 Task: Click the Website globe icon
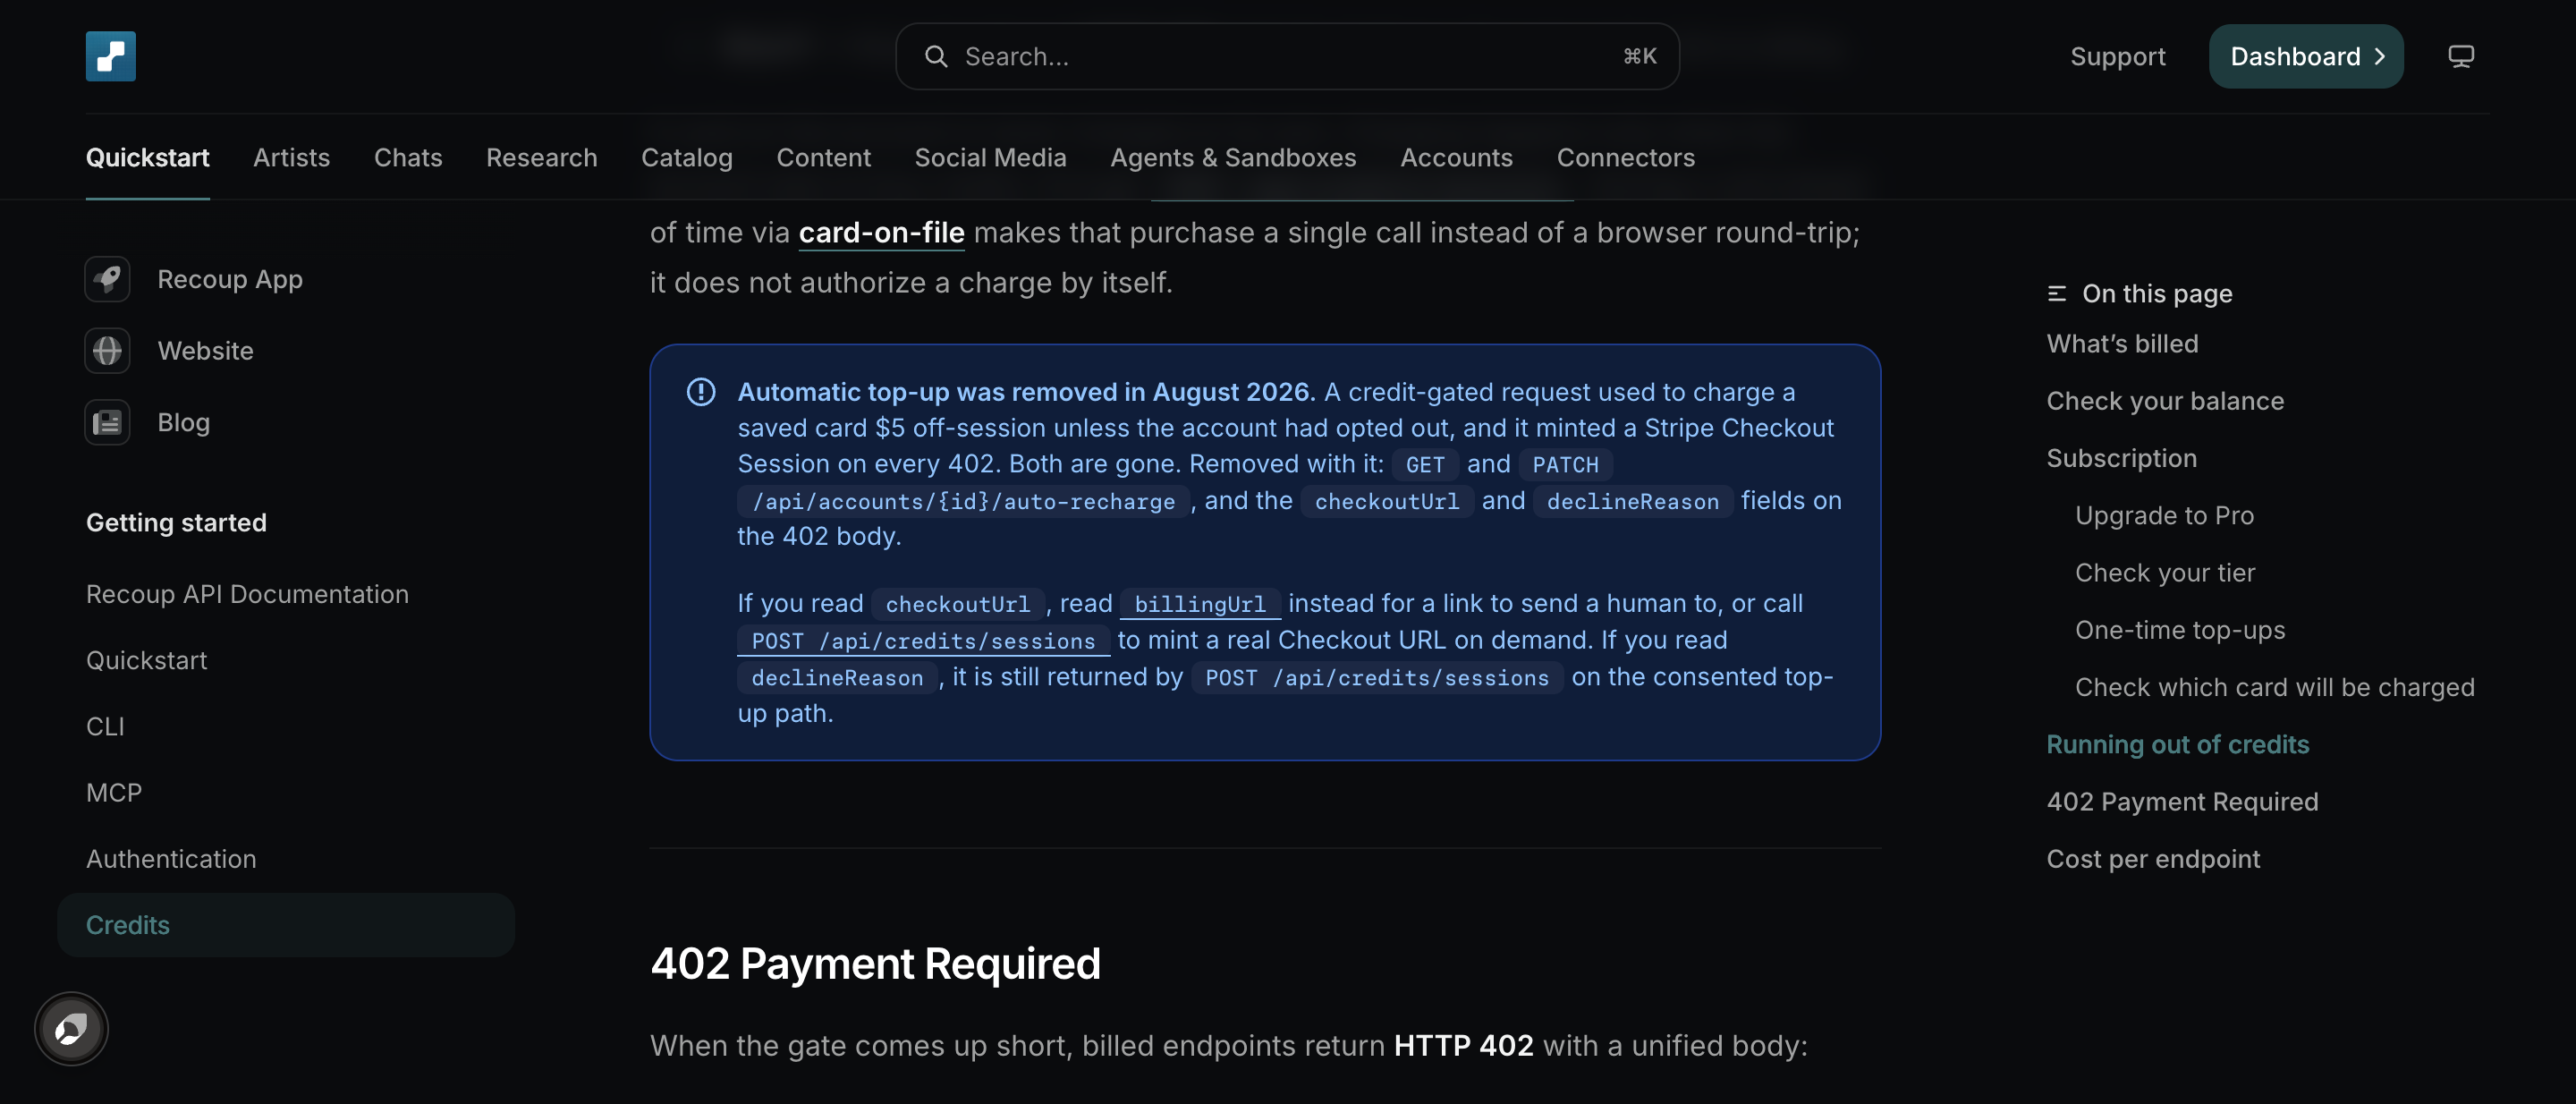tap(107, 351)
